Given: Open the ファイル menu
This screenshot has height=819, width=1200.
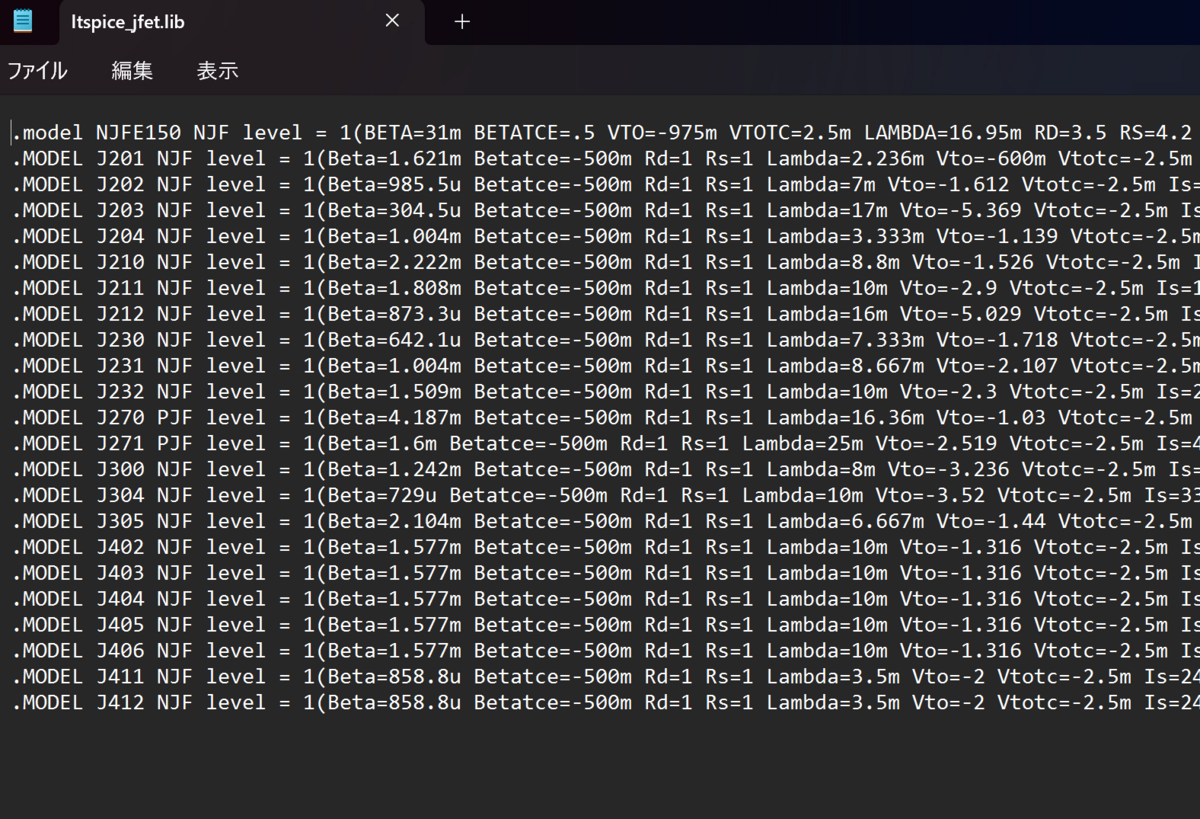Looking at the screenshot, I should click(37, 71).
